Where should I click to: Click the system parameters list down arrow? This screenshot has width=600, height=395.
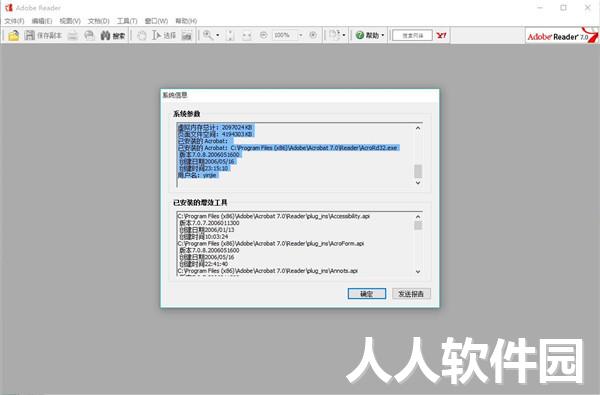coord(418,183)
